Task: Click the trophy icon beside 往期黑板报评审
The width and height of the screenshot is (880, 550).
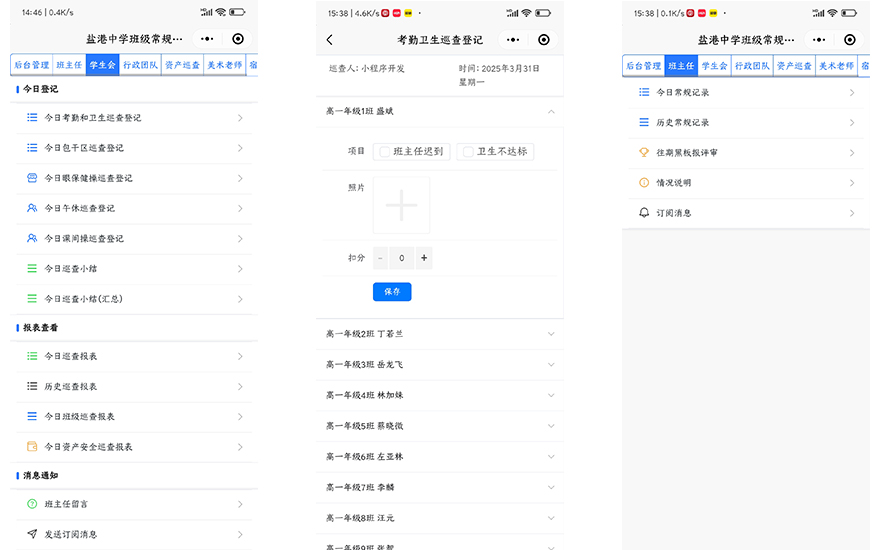Action: (x=644, y=152)
